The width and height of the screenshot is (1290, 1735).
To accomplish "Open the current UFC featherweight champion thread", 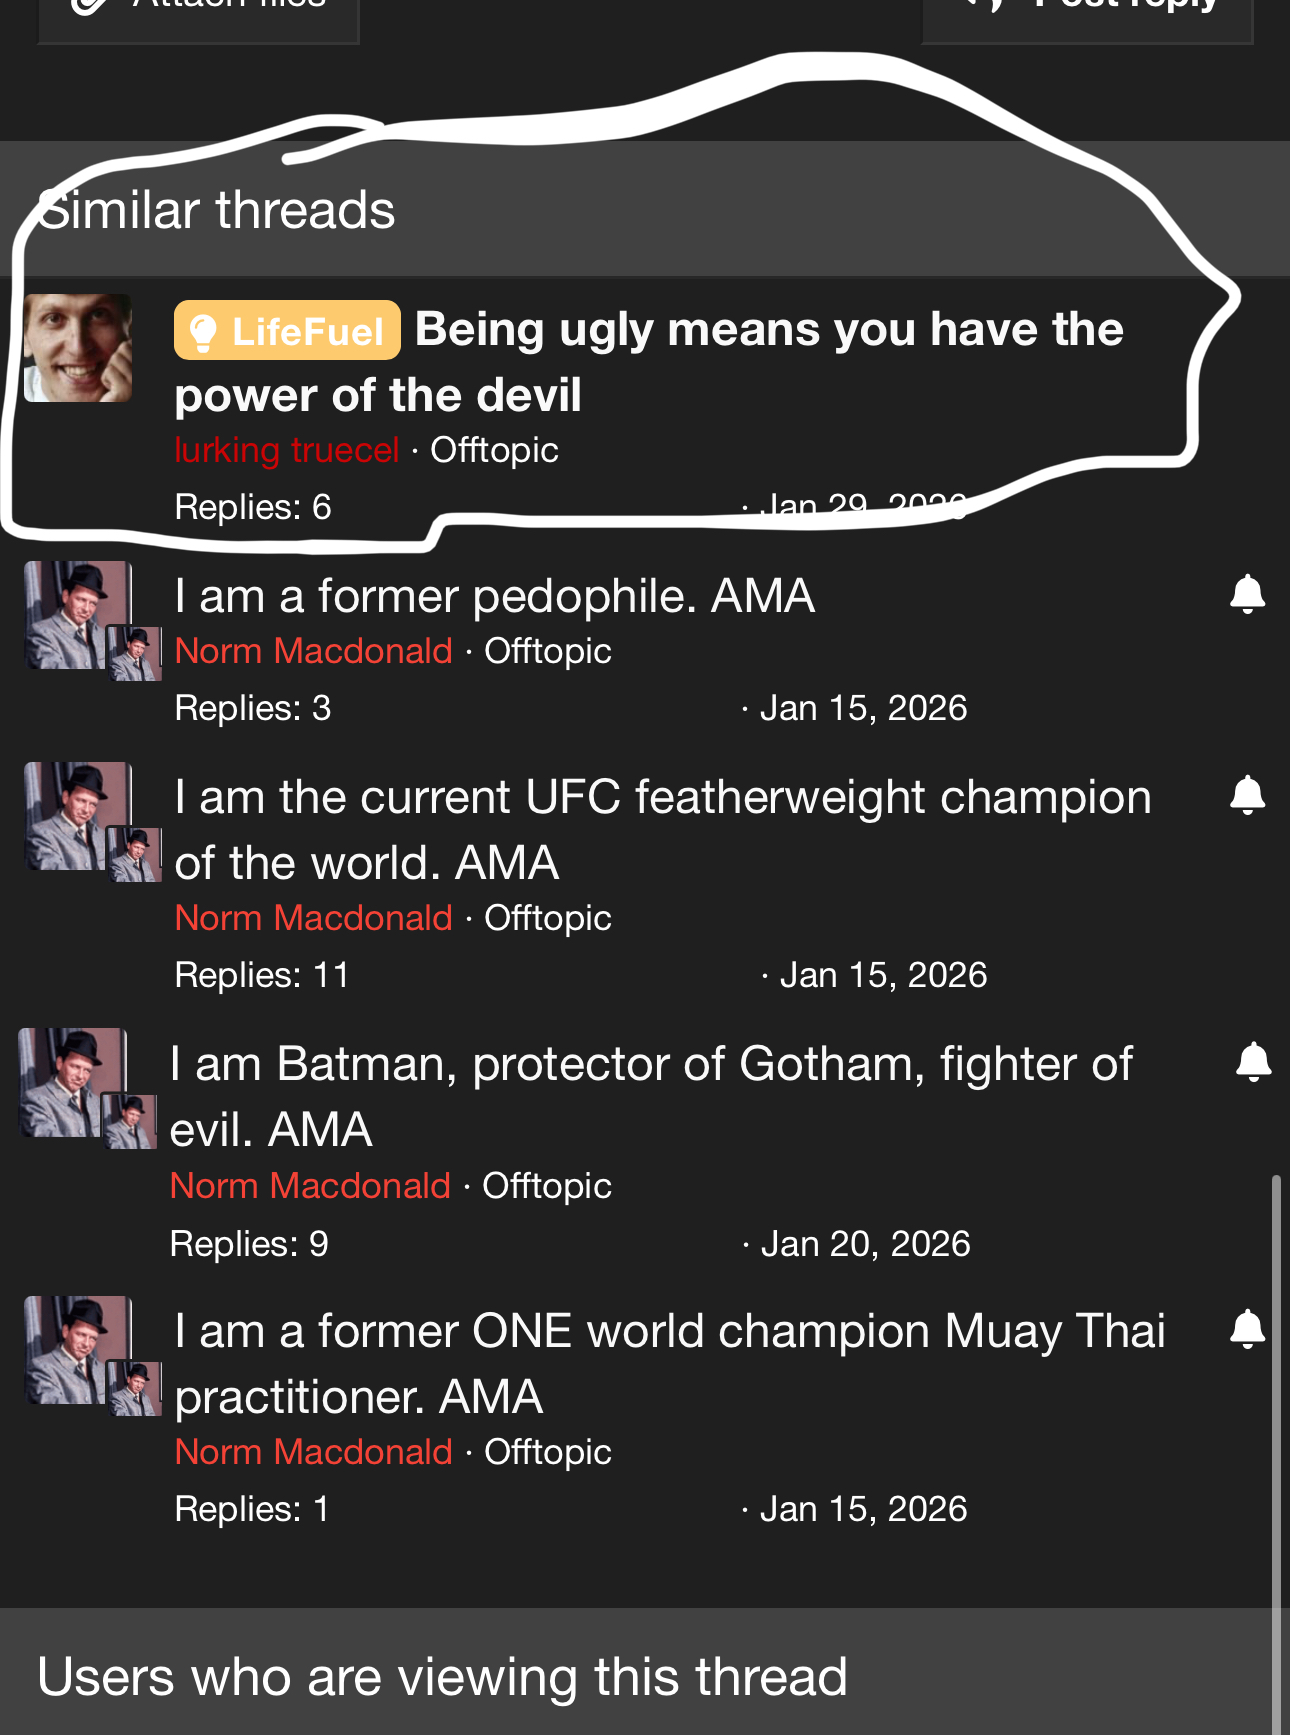I will pyautogui.click(x=662, y=829).
